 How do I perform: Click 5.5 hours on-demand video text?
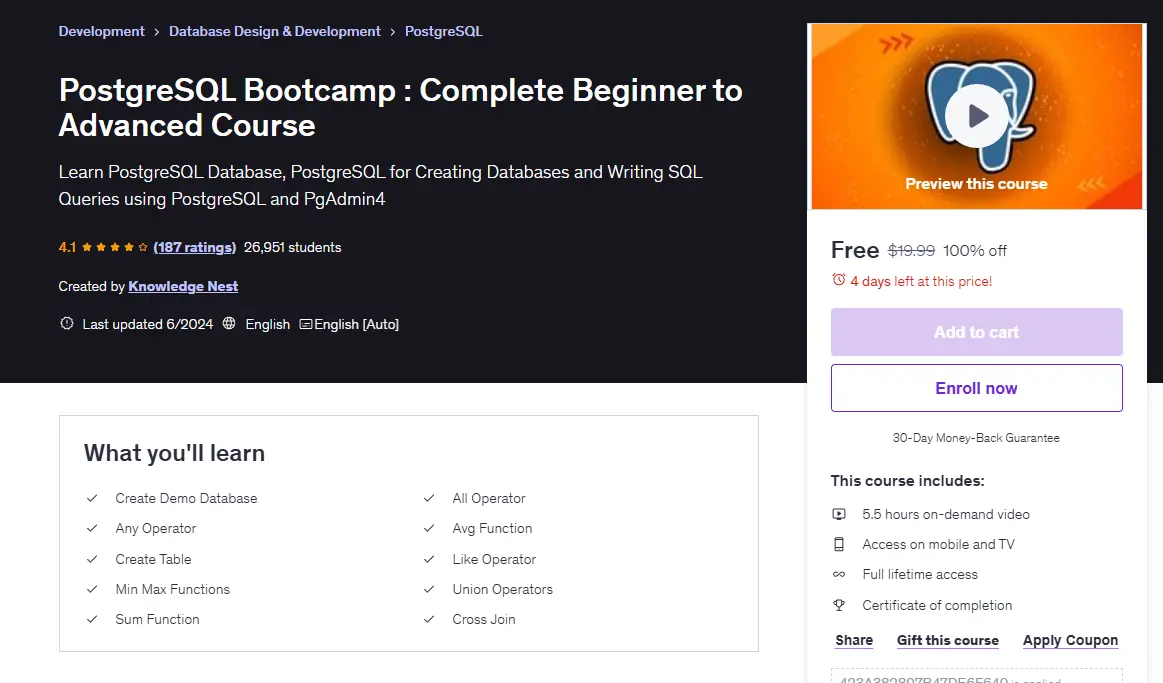[x=946, y=514]
